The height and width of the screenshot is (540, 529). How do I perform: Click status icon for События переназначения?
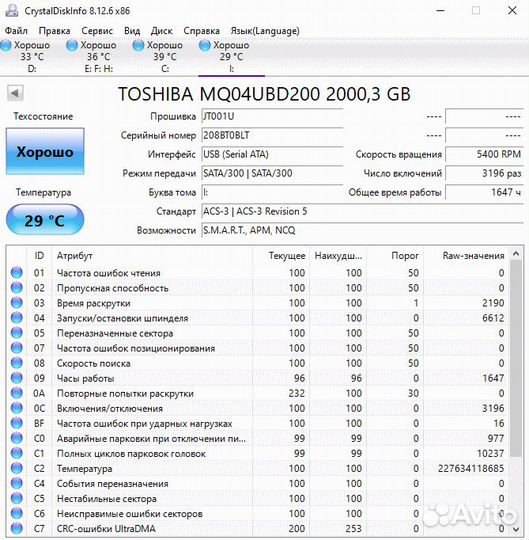[17, 483]
